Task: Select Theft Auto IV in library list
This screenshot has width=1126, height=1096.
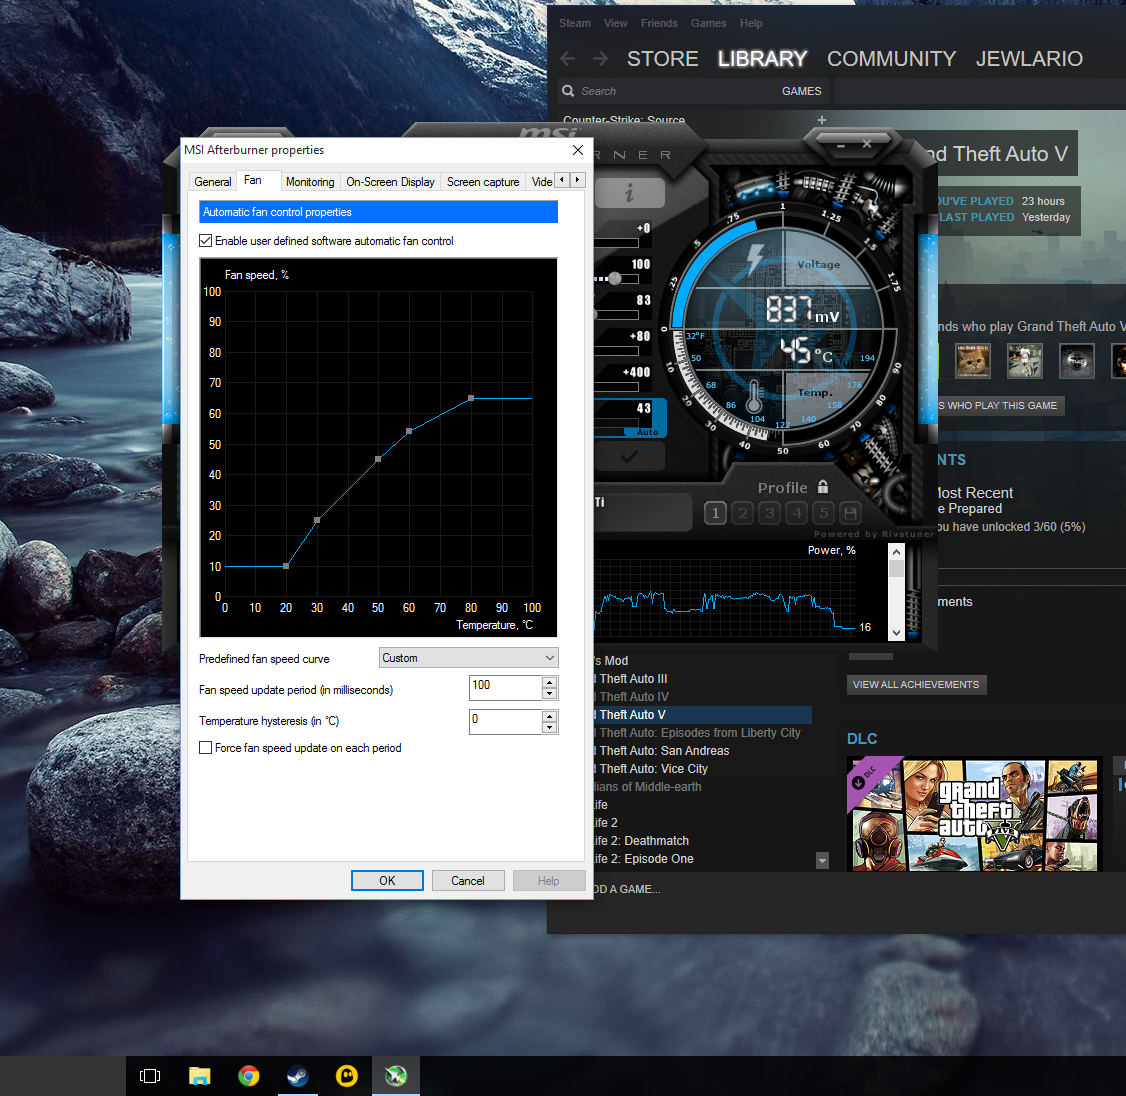Action: click(633, 697)
